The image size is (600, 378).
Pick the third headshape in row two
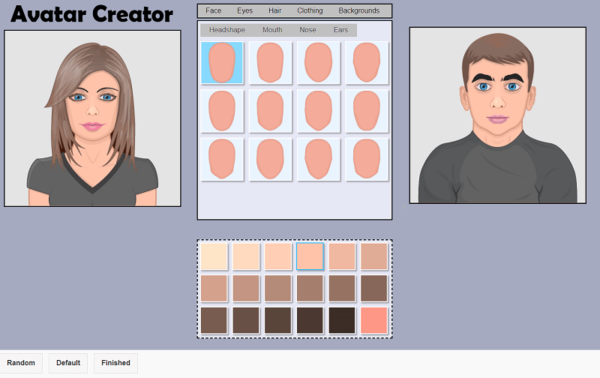(x=318, y=111)
